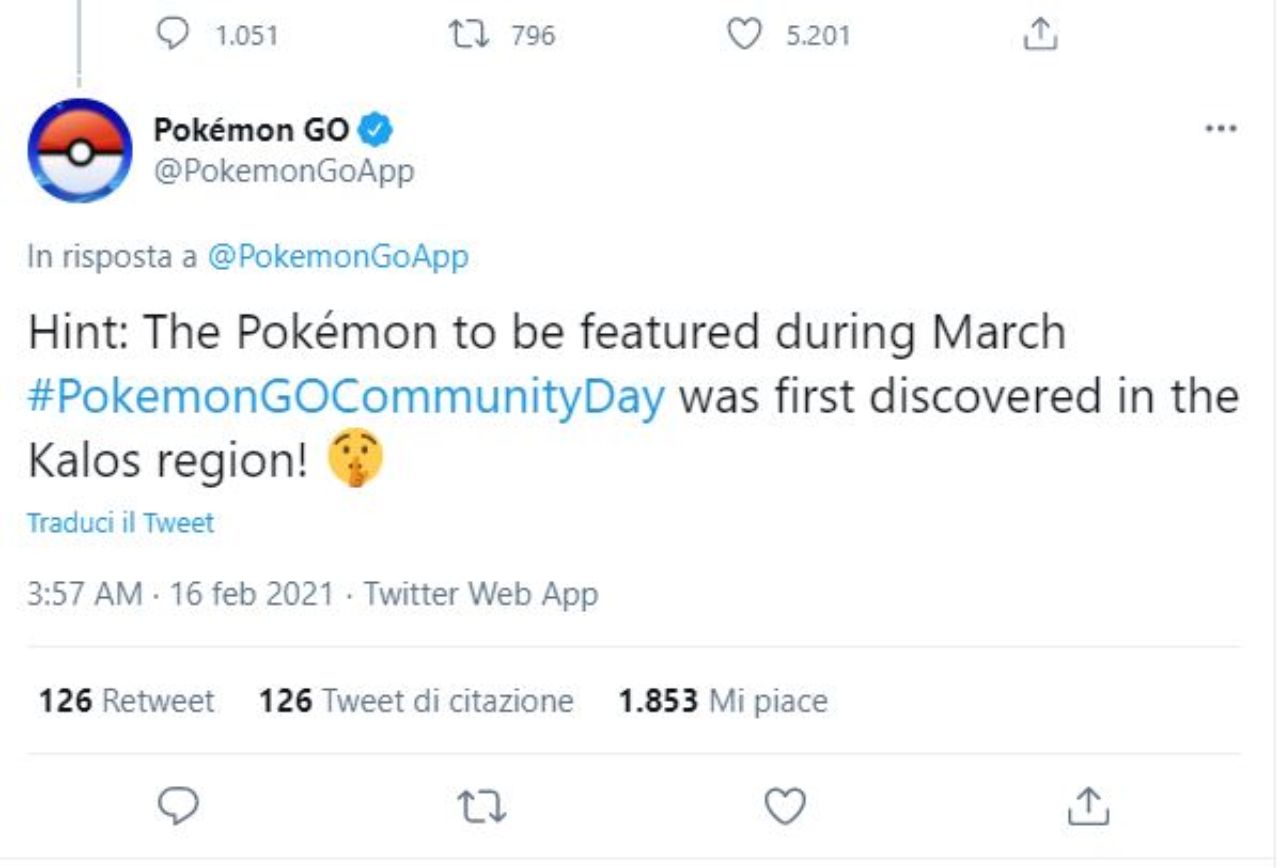The height and width of the screenshot is (868, 1280).
Task: Click the blue verified badge
Action: [x=375, y=129]
